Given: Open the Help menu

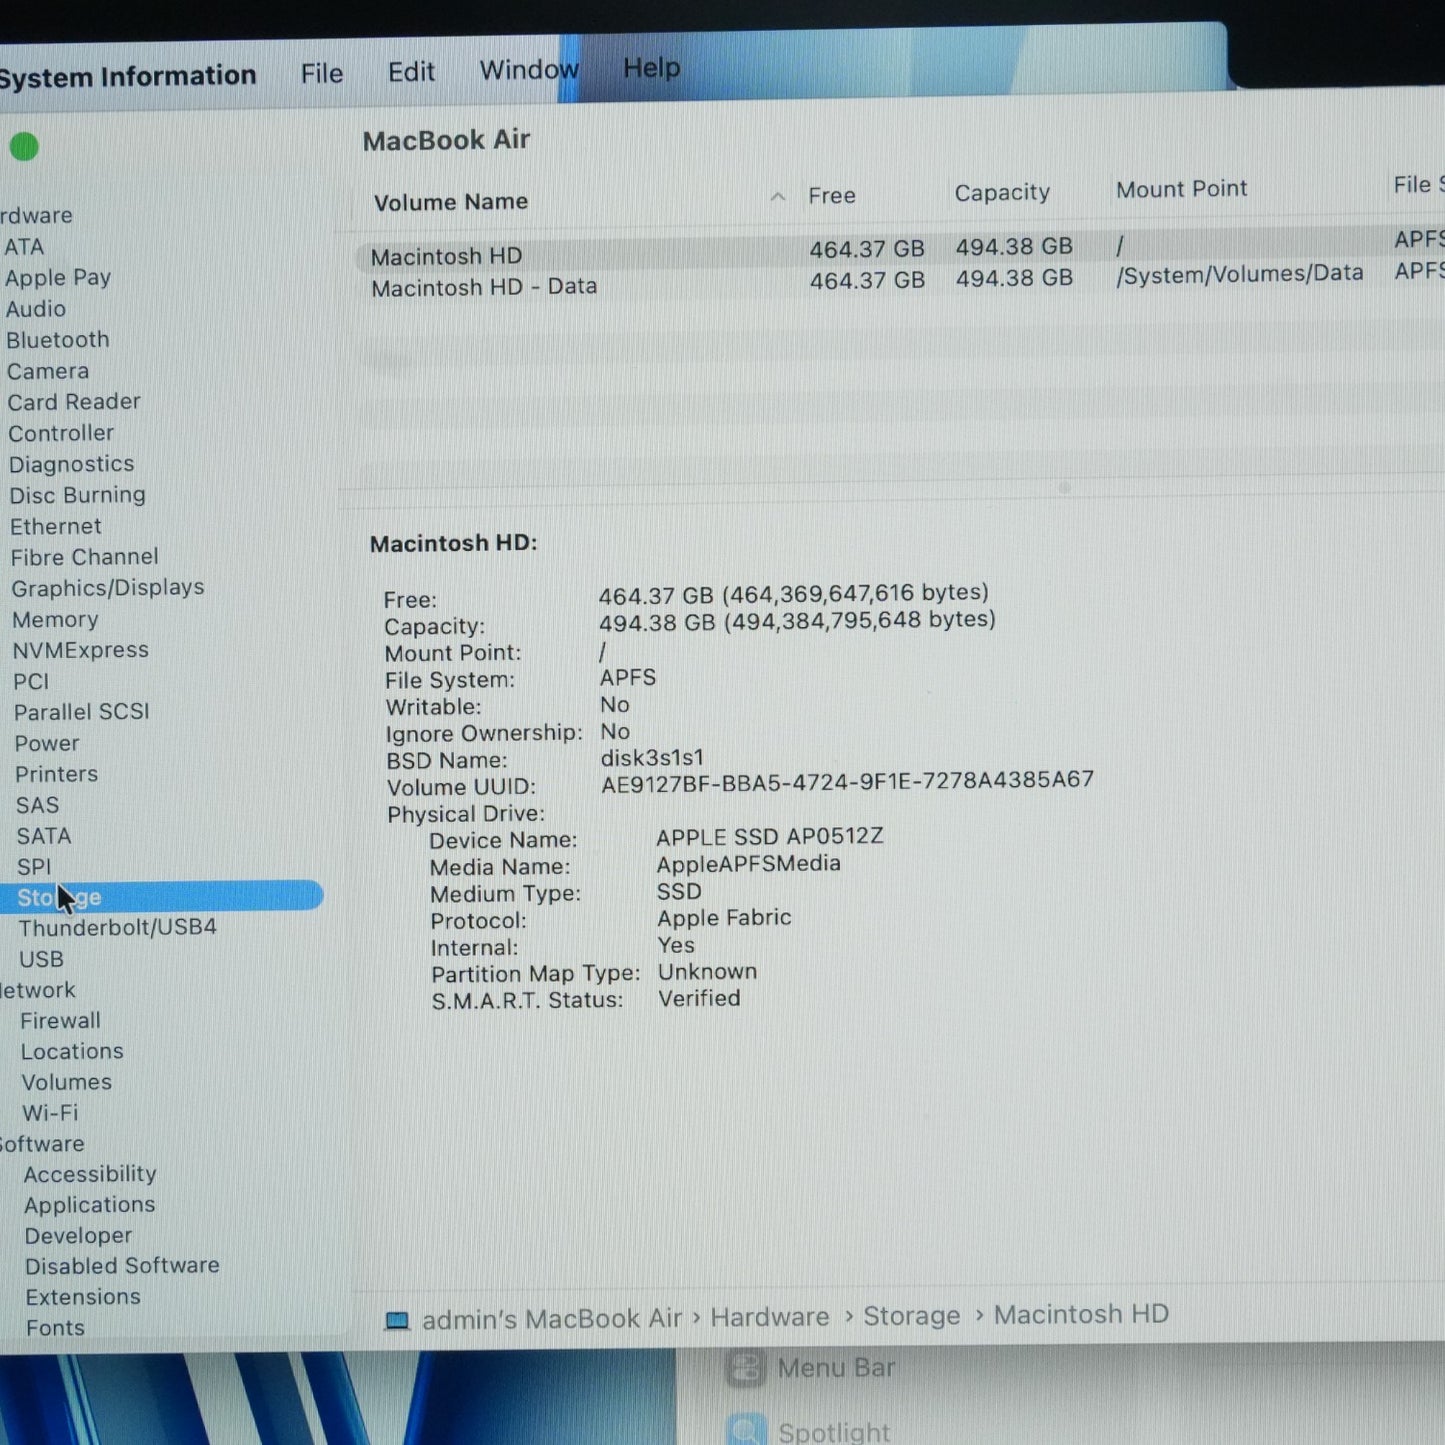Looking at the screenshot, I should [651, 68].
